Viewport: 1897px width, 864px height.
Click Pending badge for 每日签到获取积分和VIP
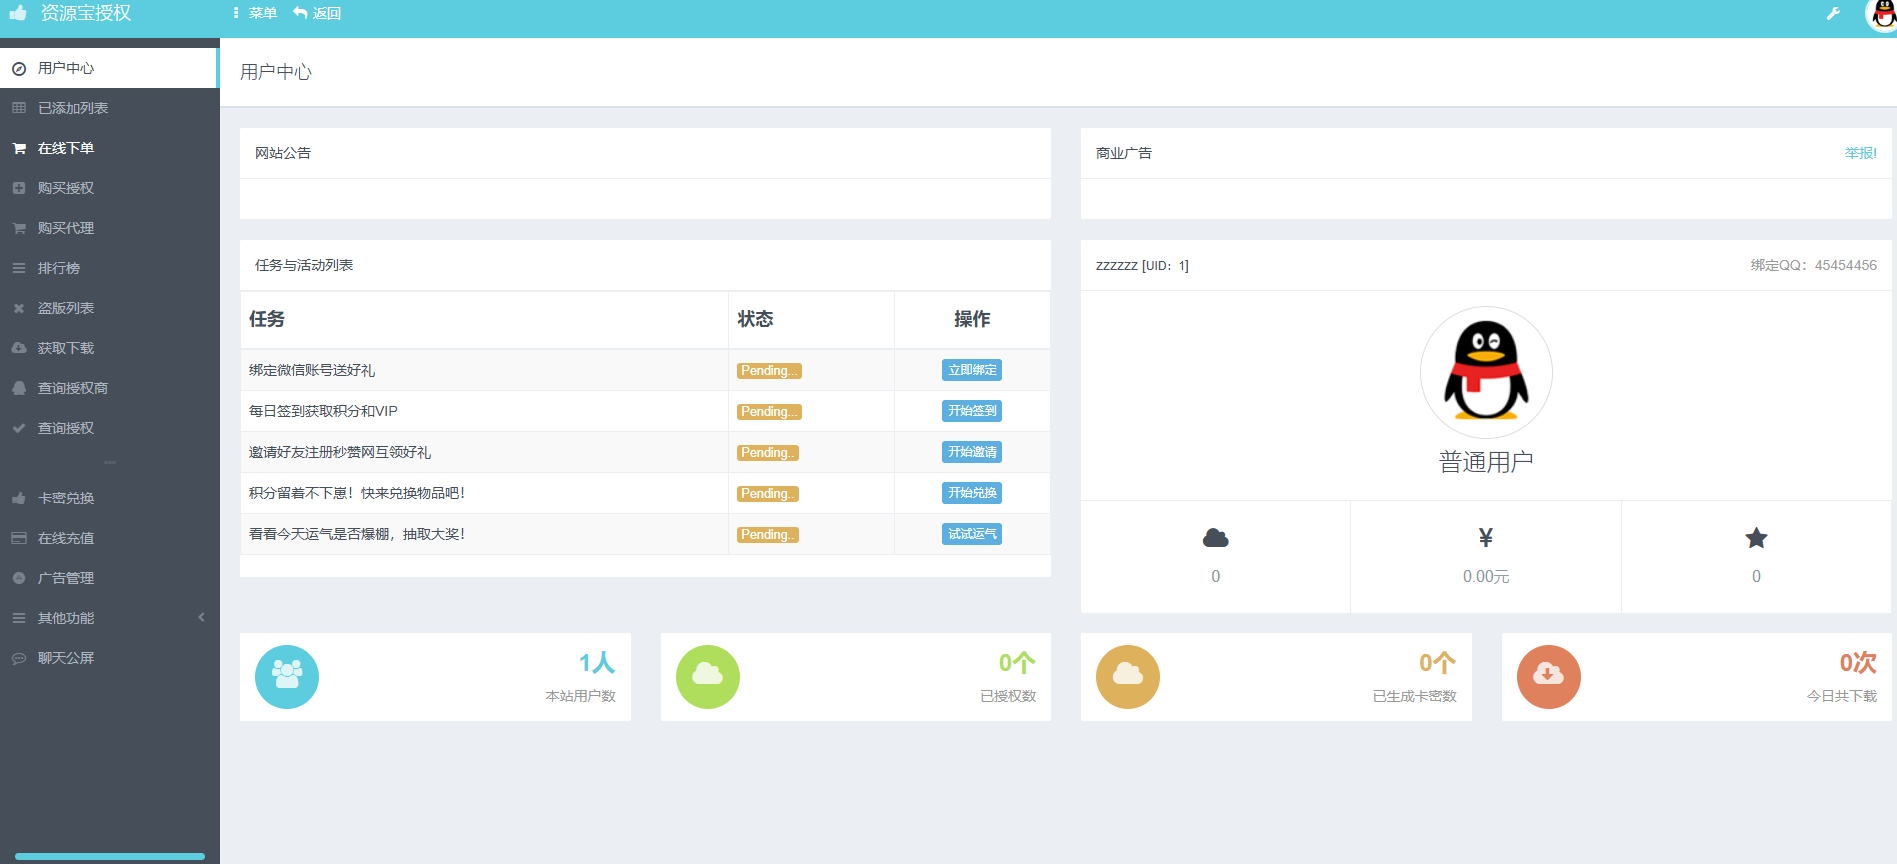(x=769, y=412)
